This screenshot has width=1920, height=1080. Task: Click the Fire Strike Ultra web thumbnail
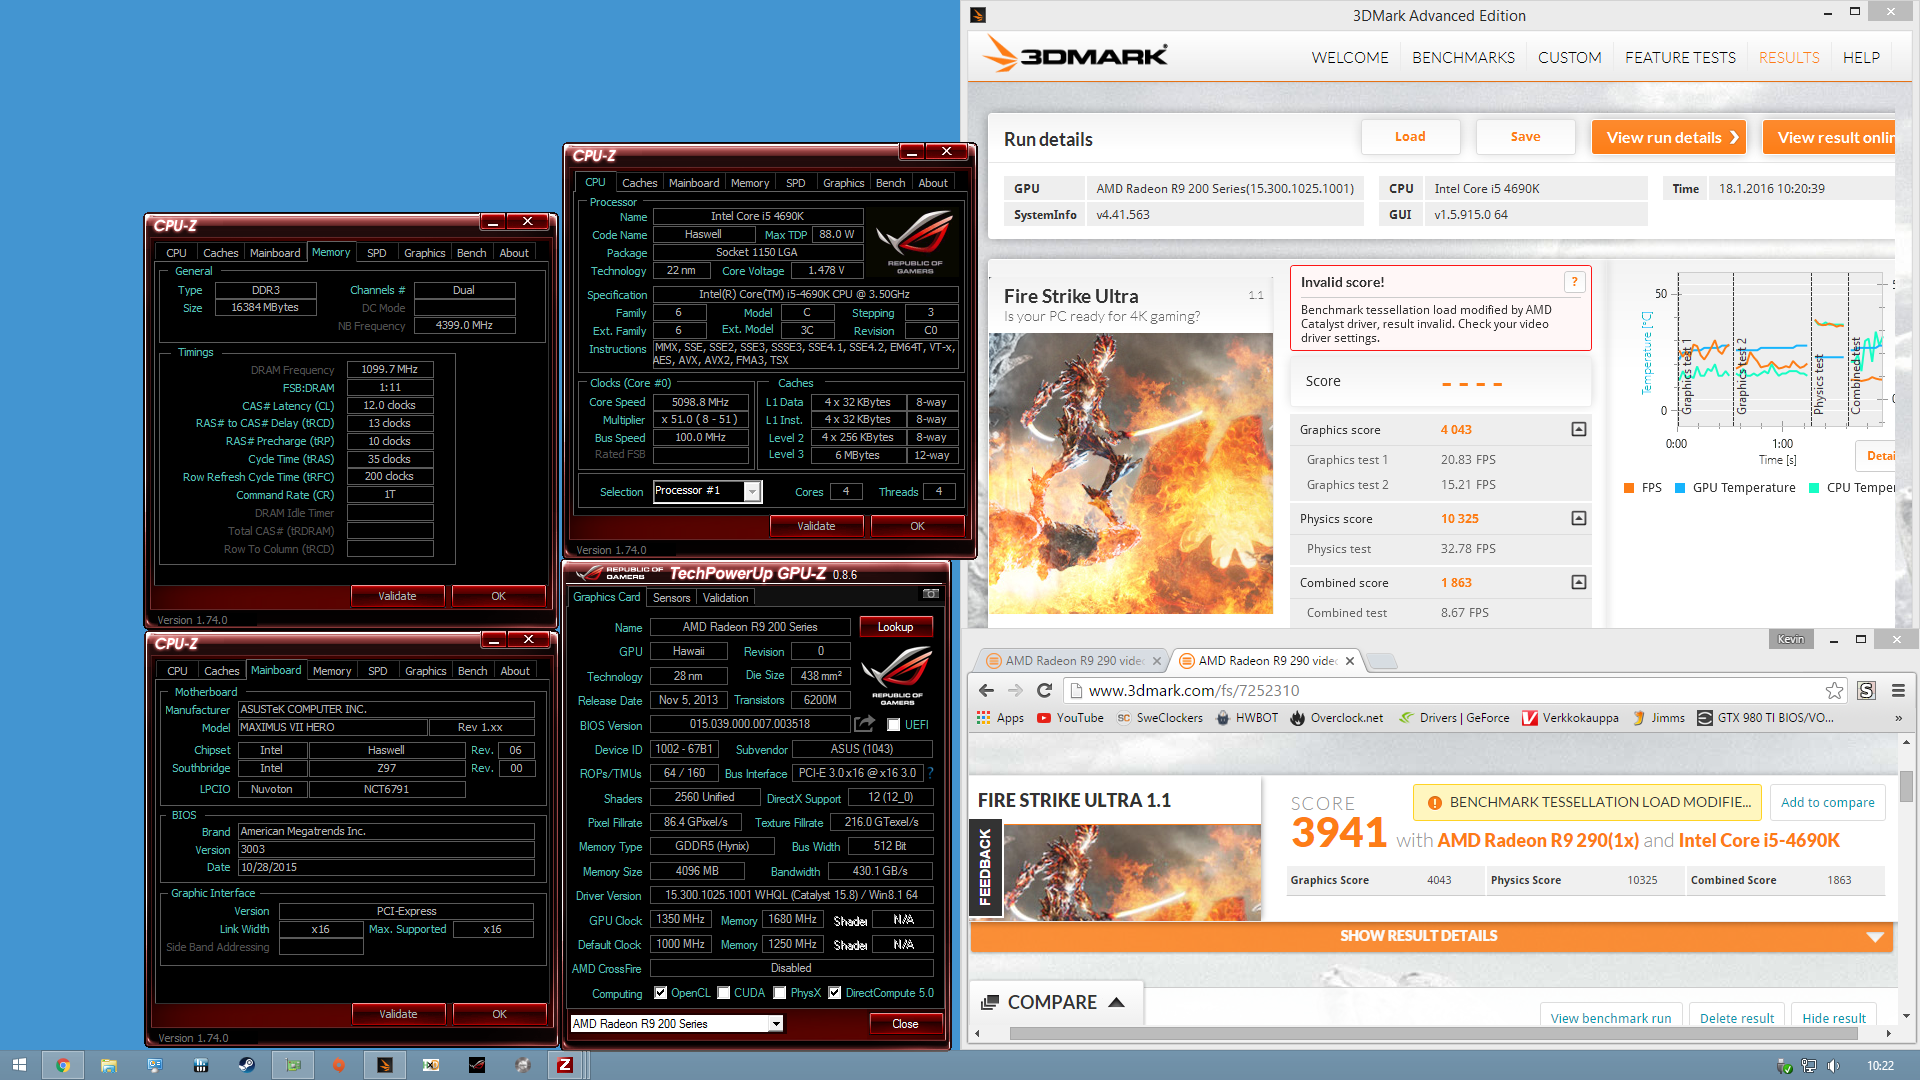[x=1131, y=872]
